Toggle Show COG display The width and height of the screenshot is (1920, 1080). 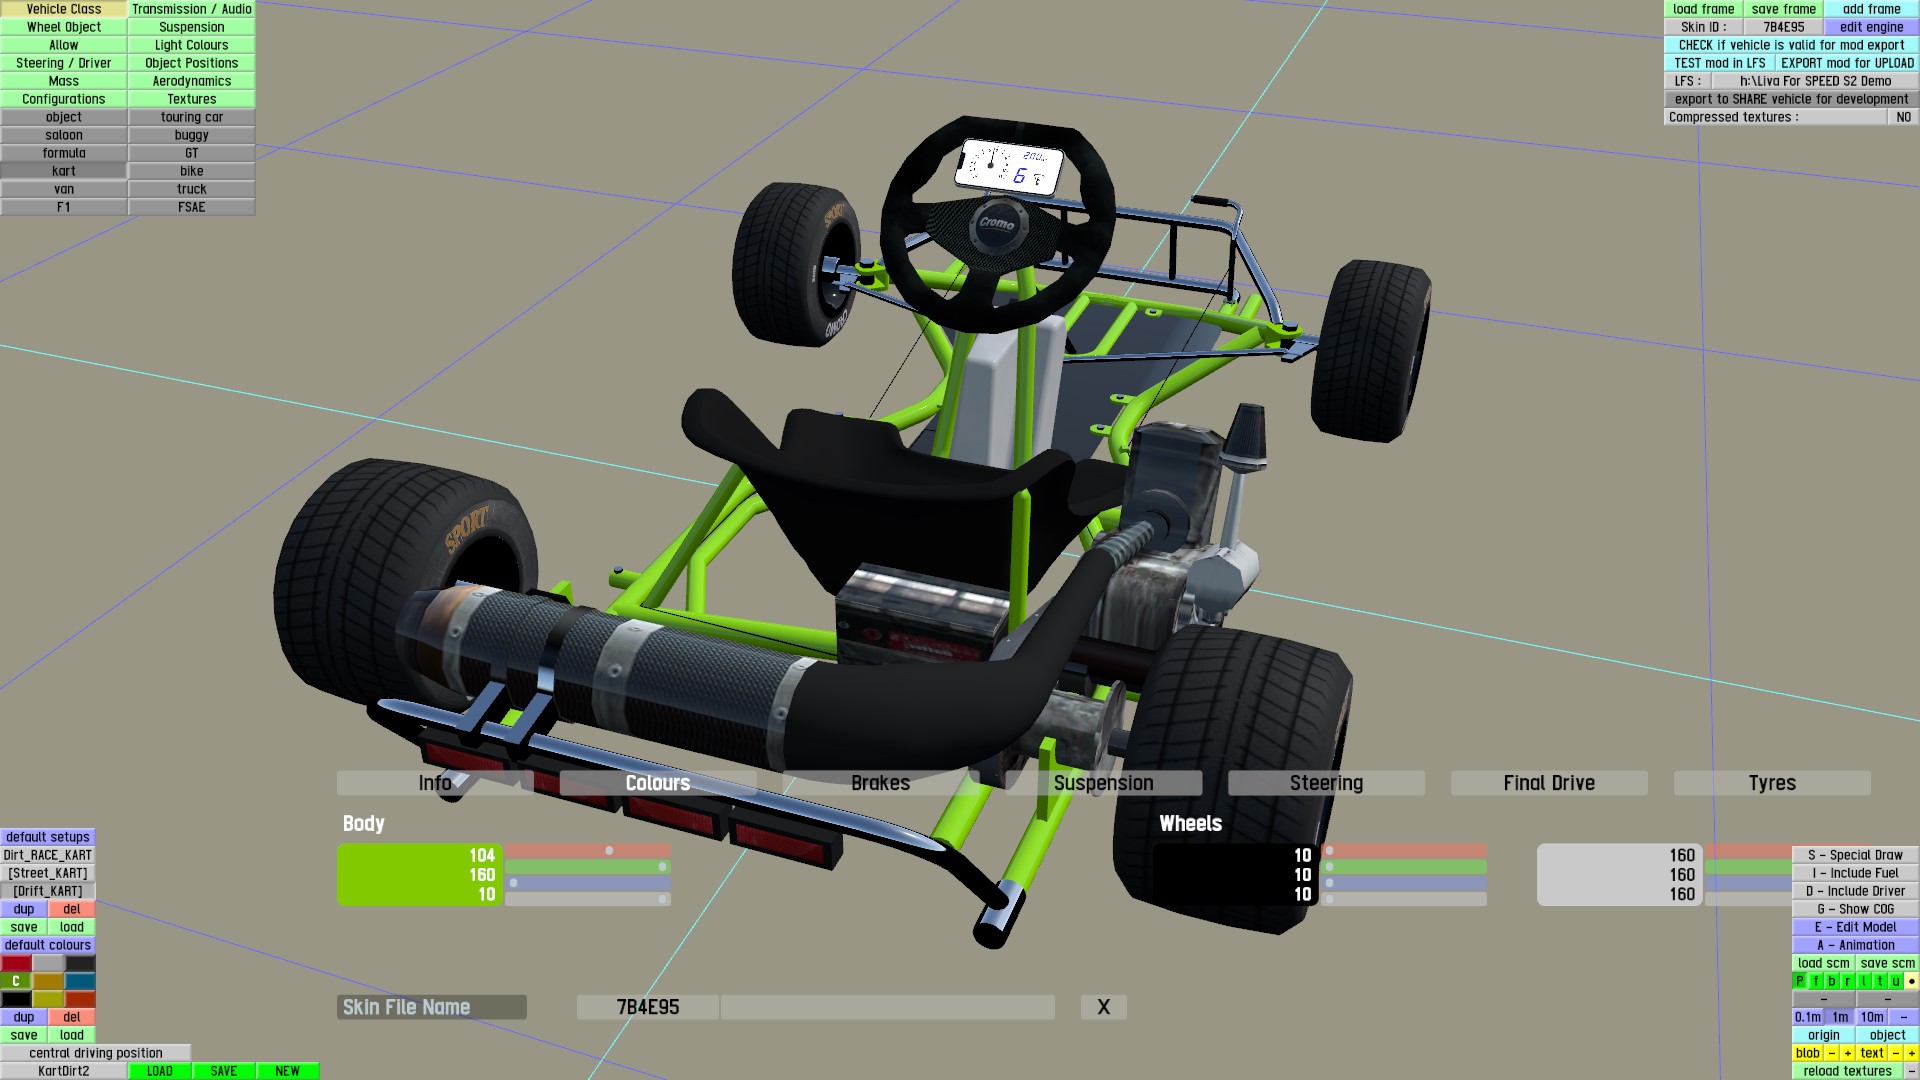tap(1855, 909)
